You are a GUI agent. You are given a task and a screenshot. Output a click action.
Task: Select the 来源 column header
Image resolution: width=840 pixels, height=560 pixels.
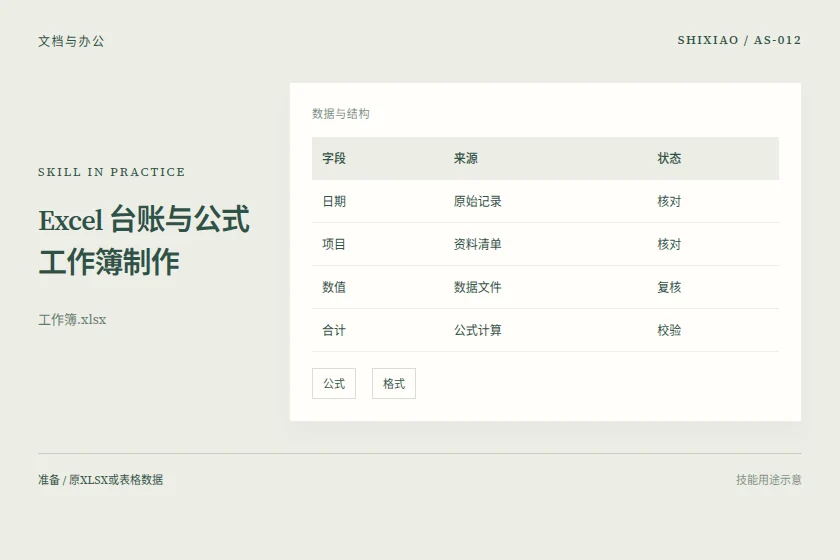tap(466, 158)
